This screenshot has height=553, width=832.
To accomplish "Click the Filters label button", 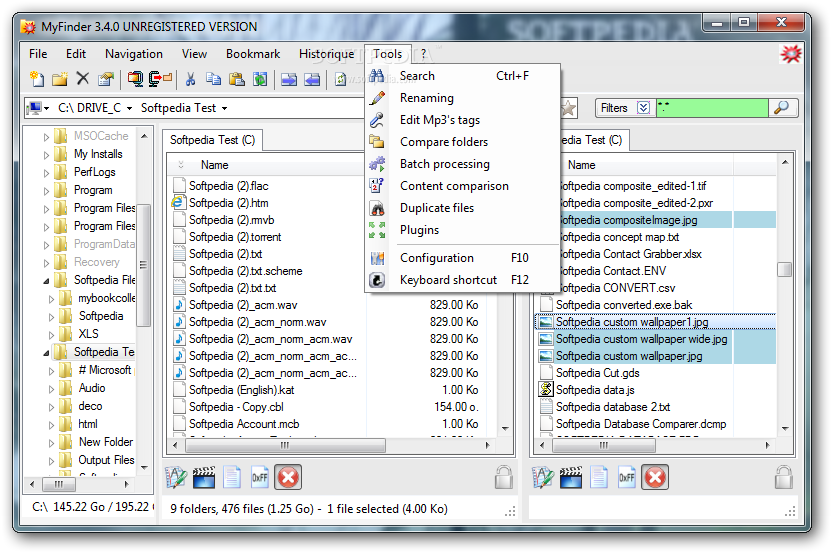I will [614, 108].
